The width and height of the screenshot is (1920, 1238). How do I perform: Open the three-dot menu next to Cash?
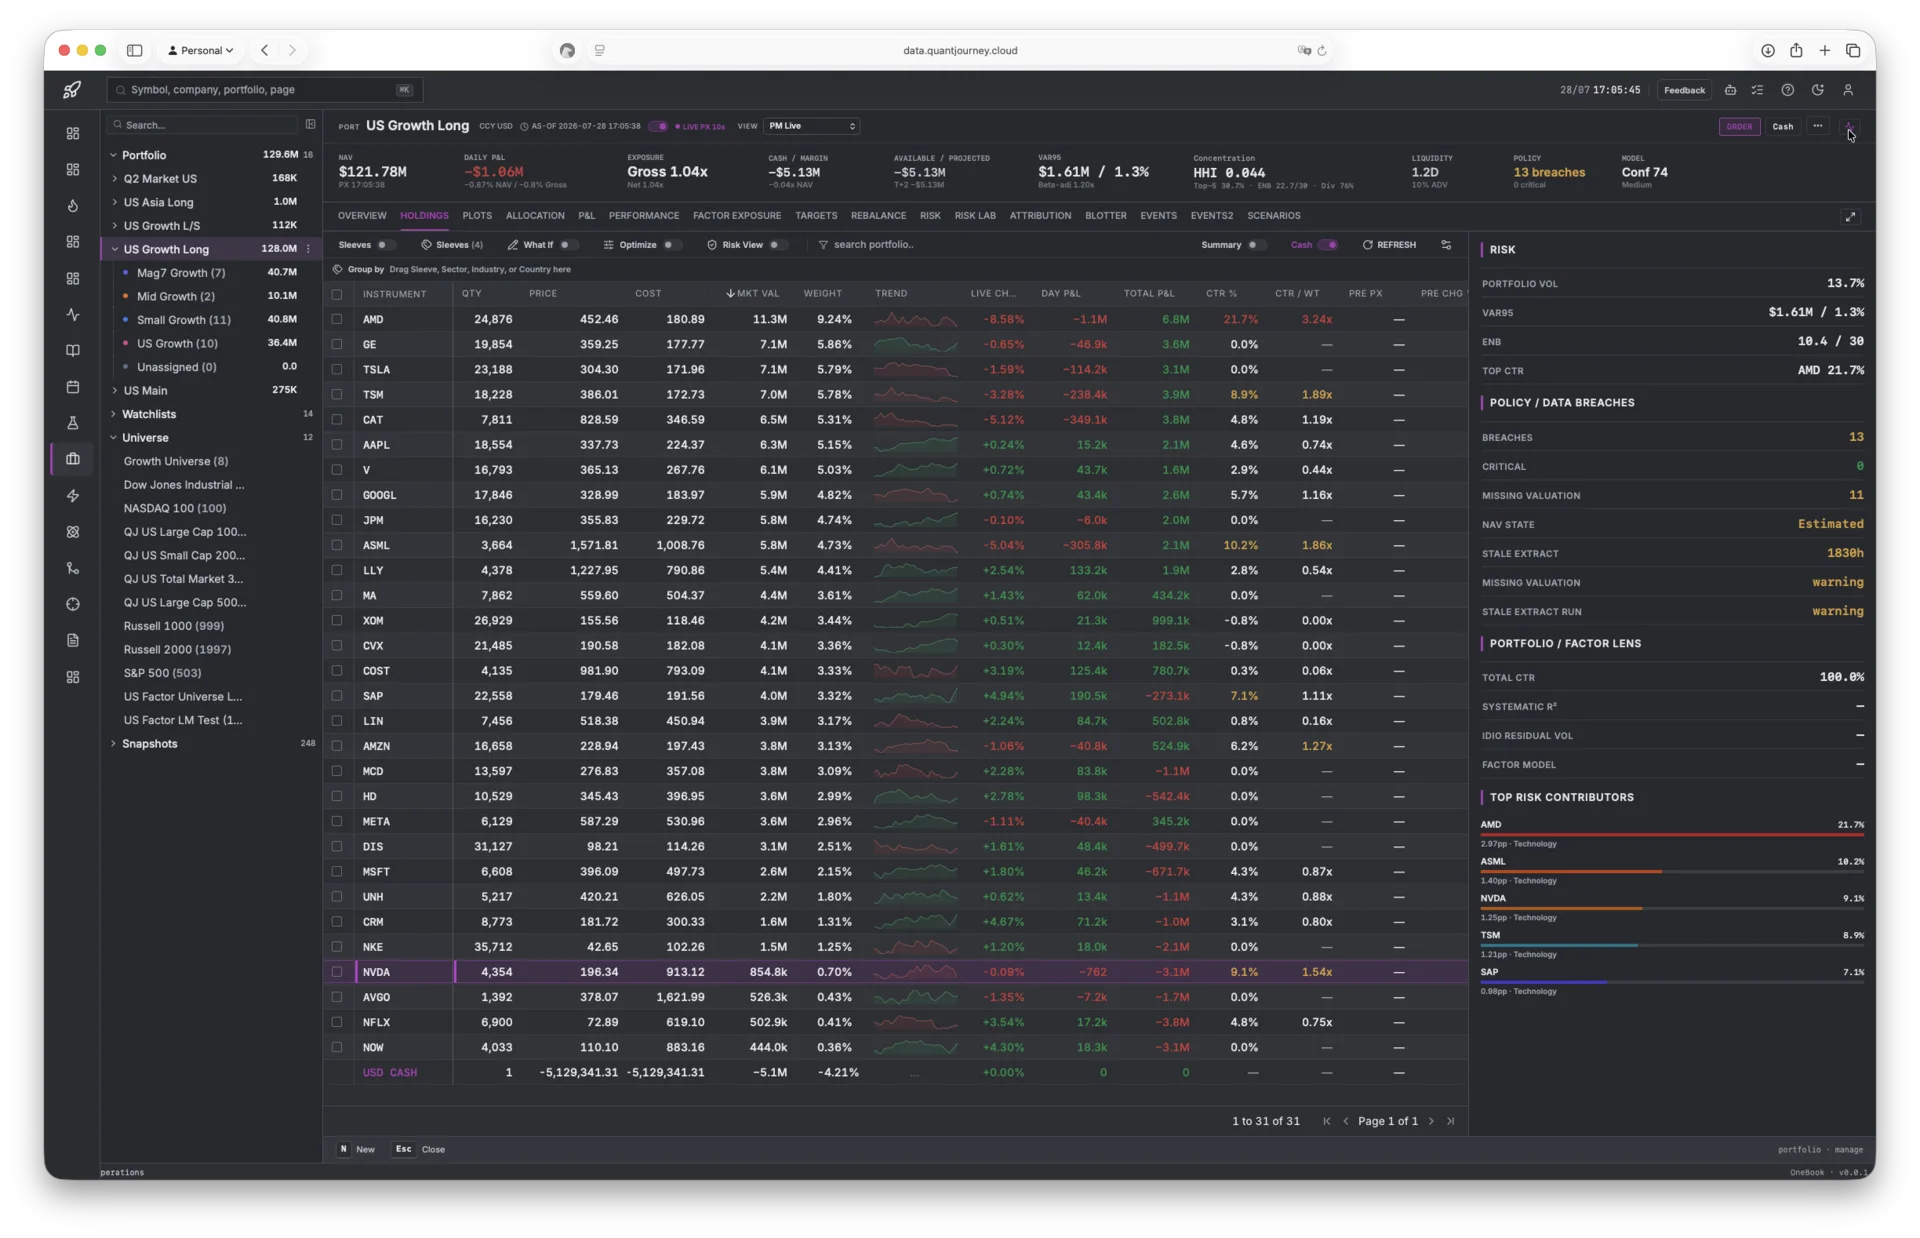click(x=1818, y=126)
